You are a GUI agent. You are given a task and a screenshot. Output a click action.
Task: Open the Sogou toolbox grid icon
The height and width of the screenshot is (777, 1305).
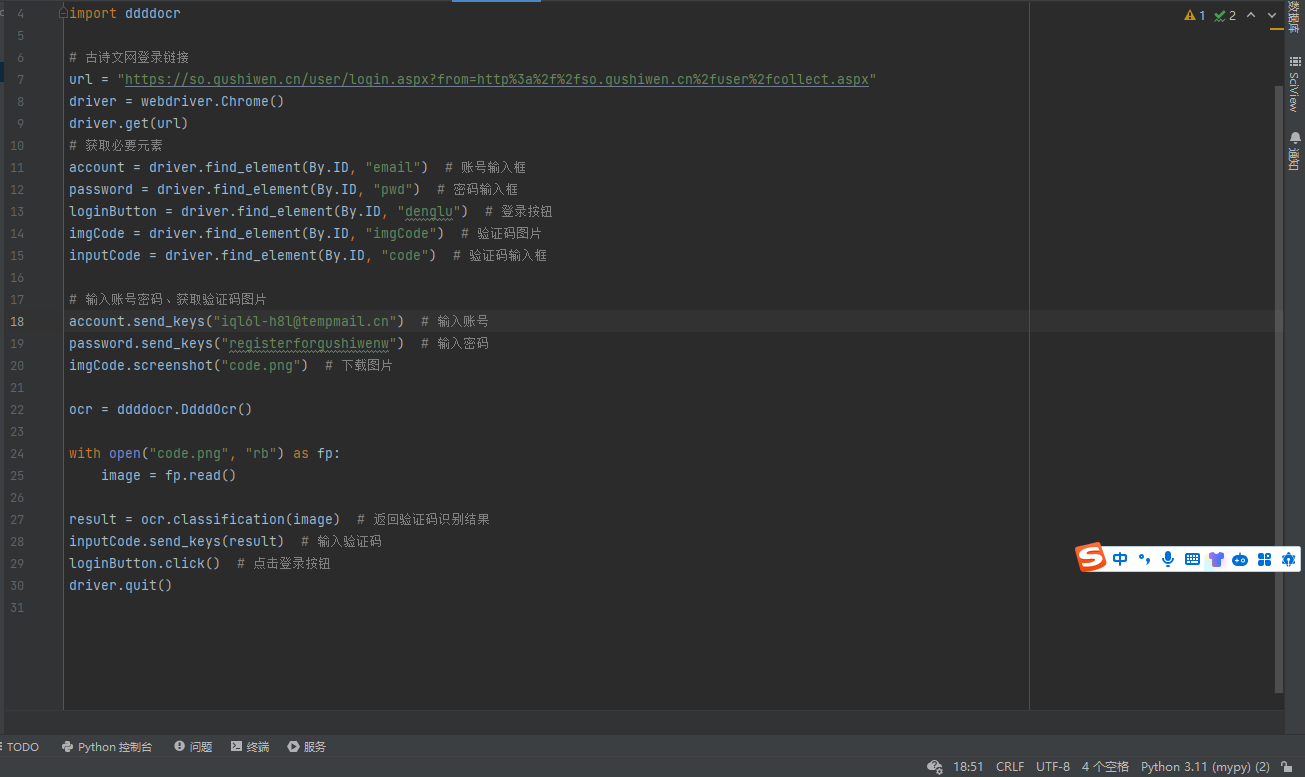click(1264, 559)
